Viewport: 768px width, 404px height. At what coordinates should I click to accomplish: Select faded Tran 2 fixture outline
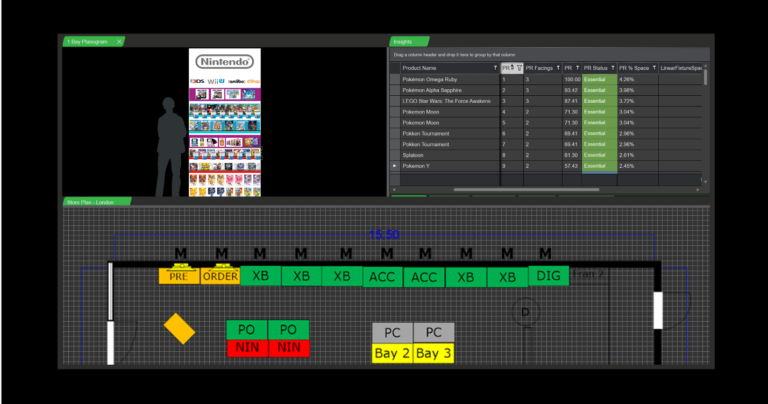click(589, 275)
